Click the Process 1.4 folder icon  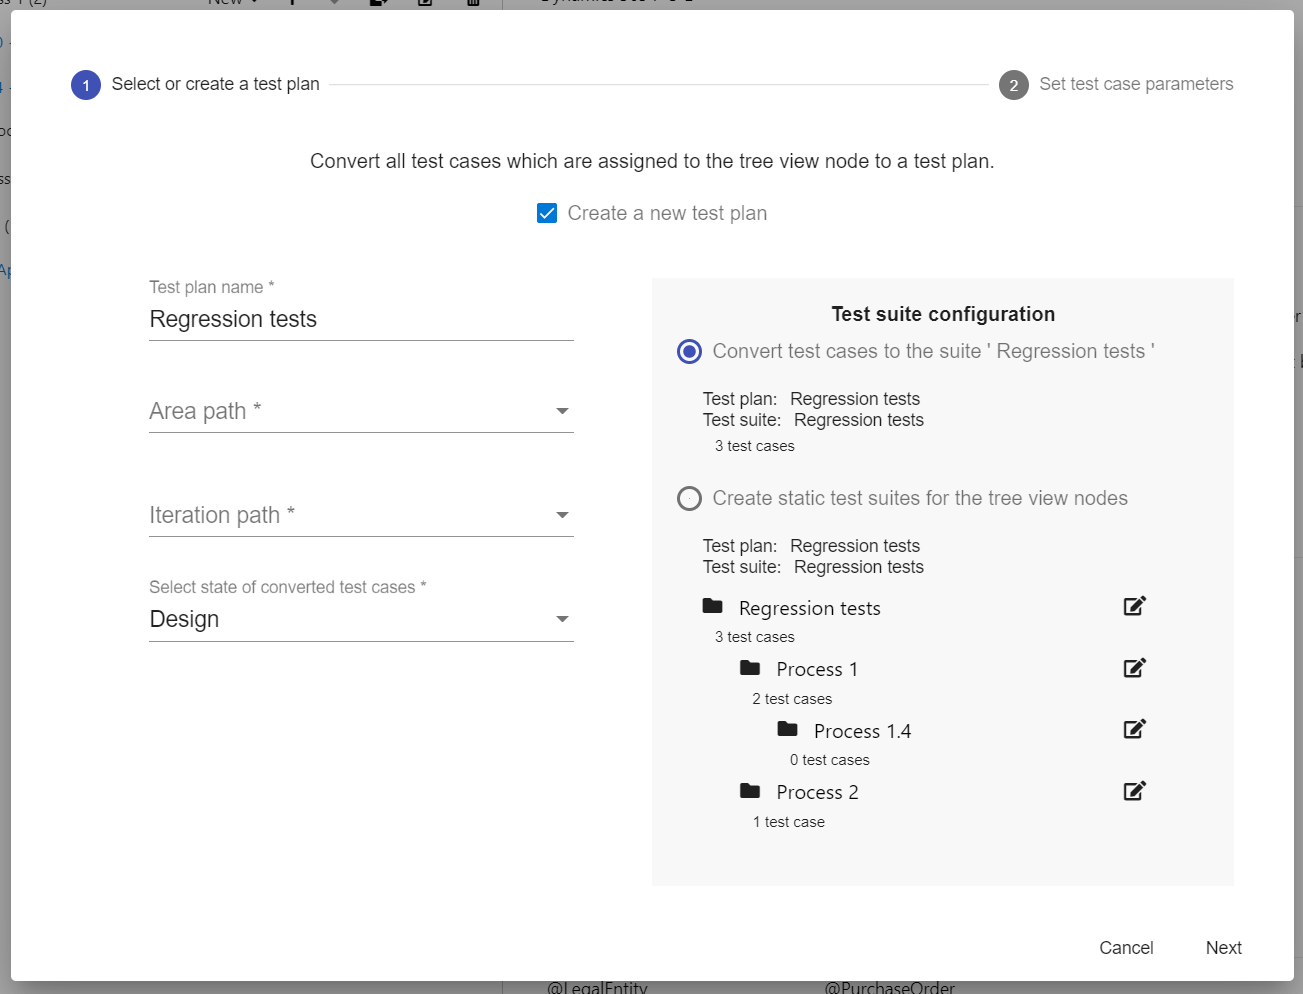(788, 729)
